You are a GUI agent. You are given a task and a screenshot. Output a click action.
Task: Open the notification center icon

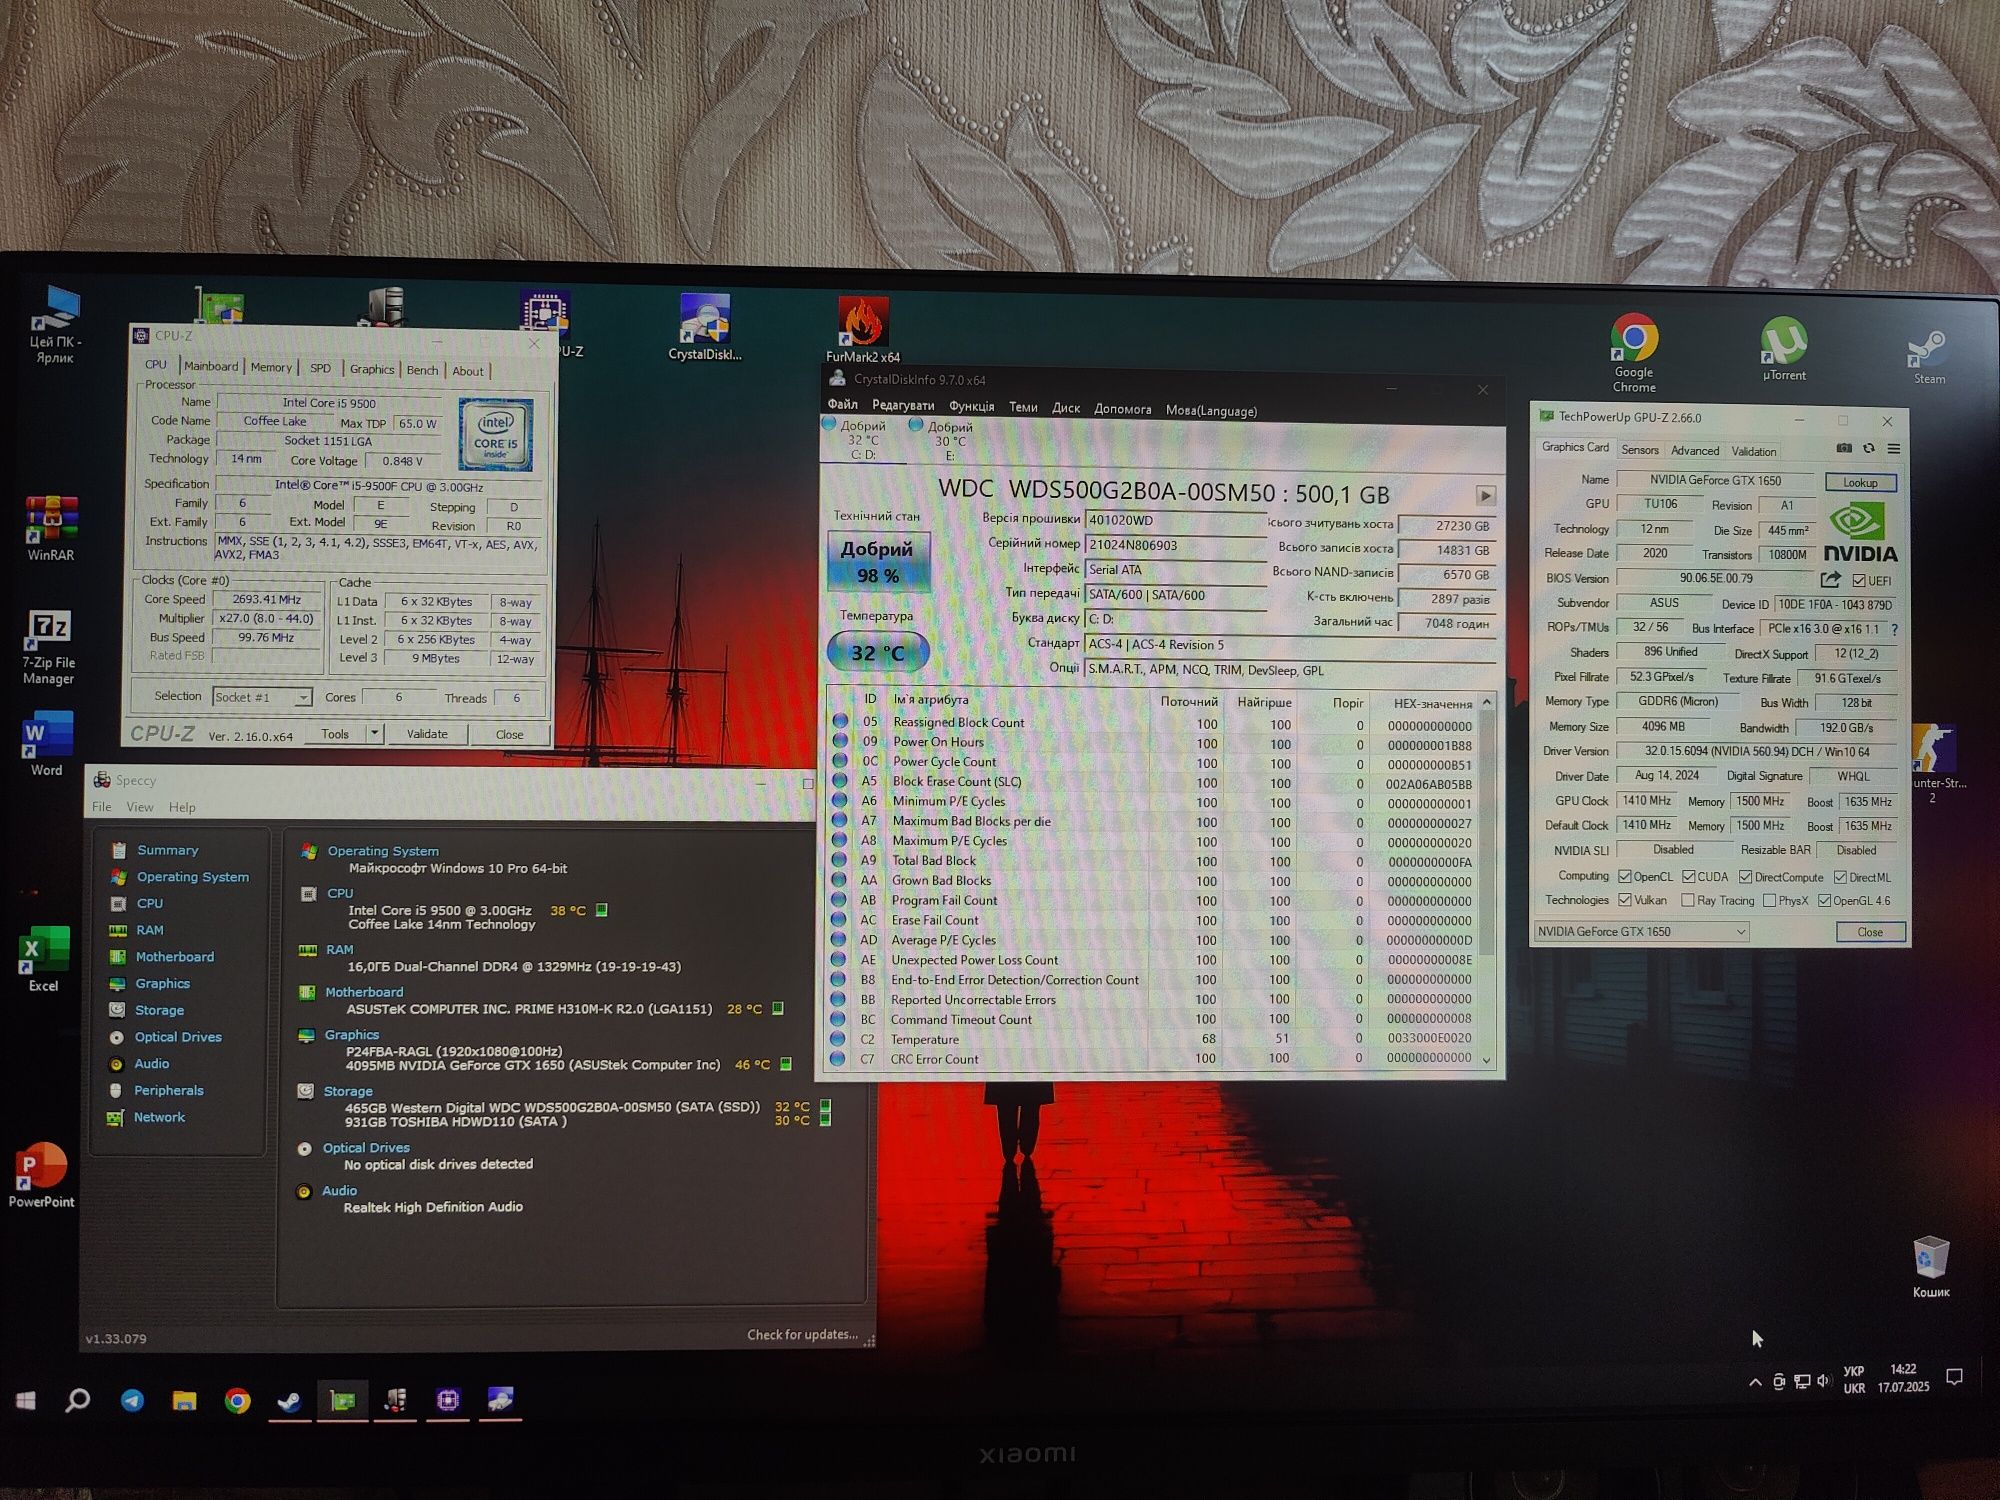(1955, 1377)
